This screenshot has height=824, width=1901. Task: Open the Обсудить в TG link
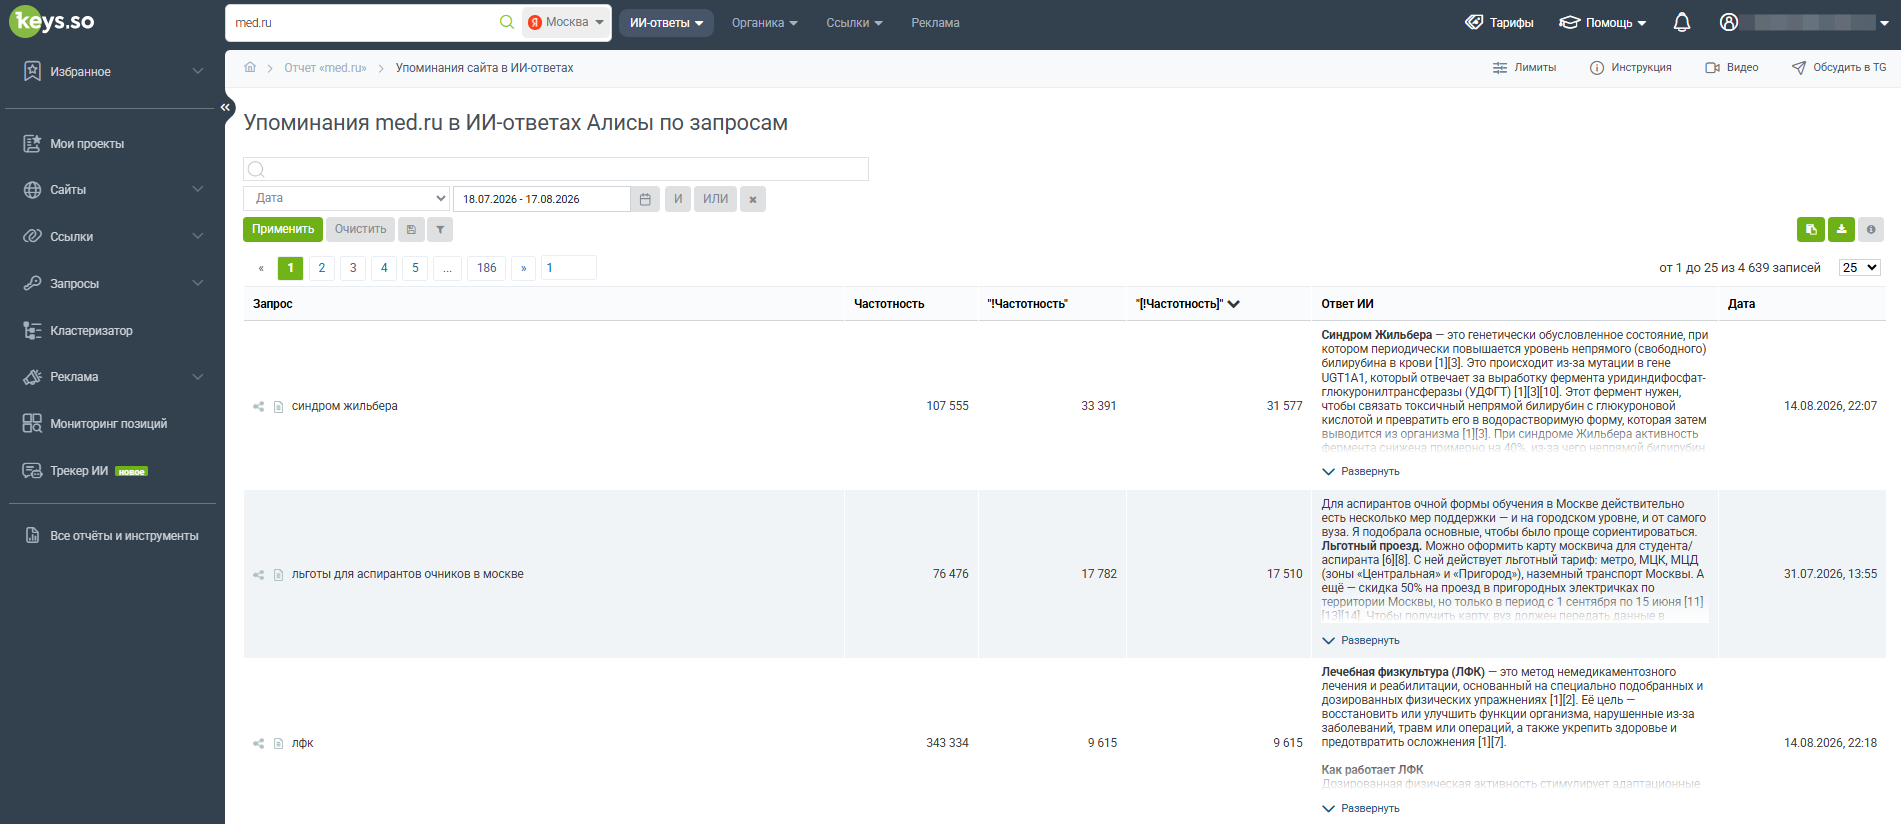[1838, 68]
